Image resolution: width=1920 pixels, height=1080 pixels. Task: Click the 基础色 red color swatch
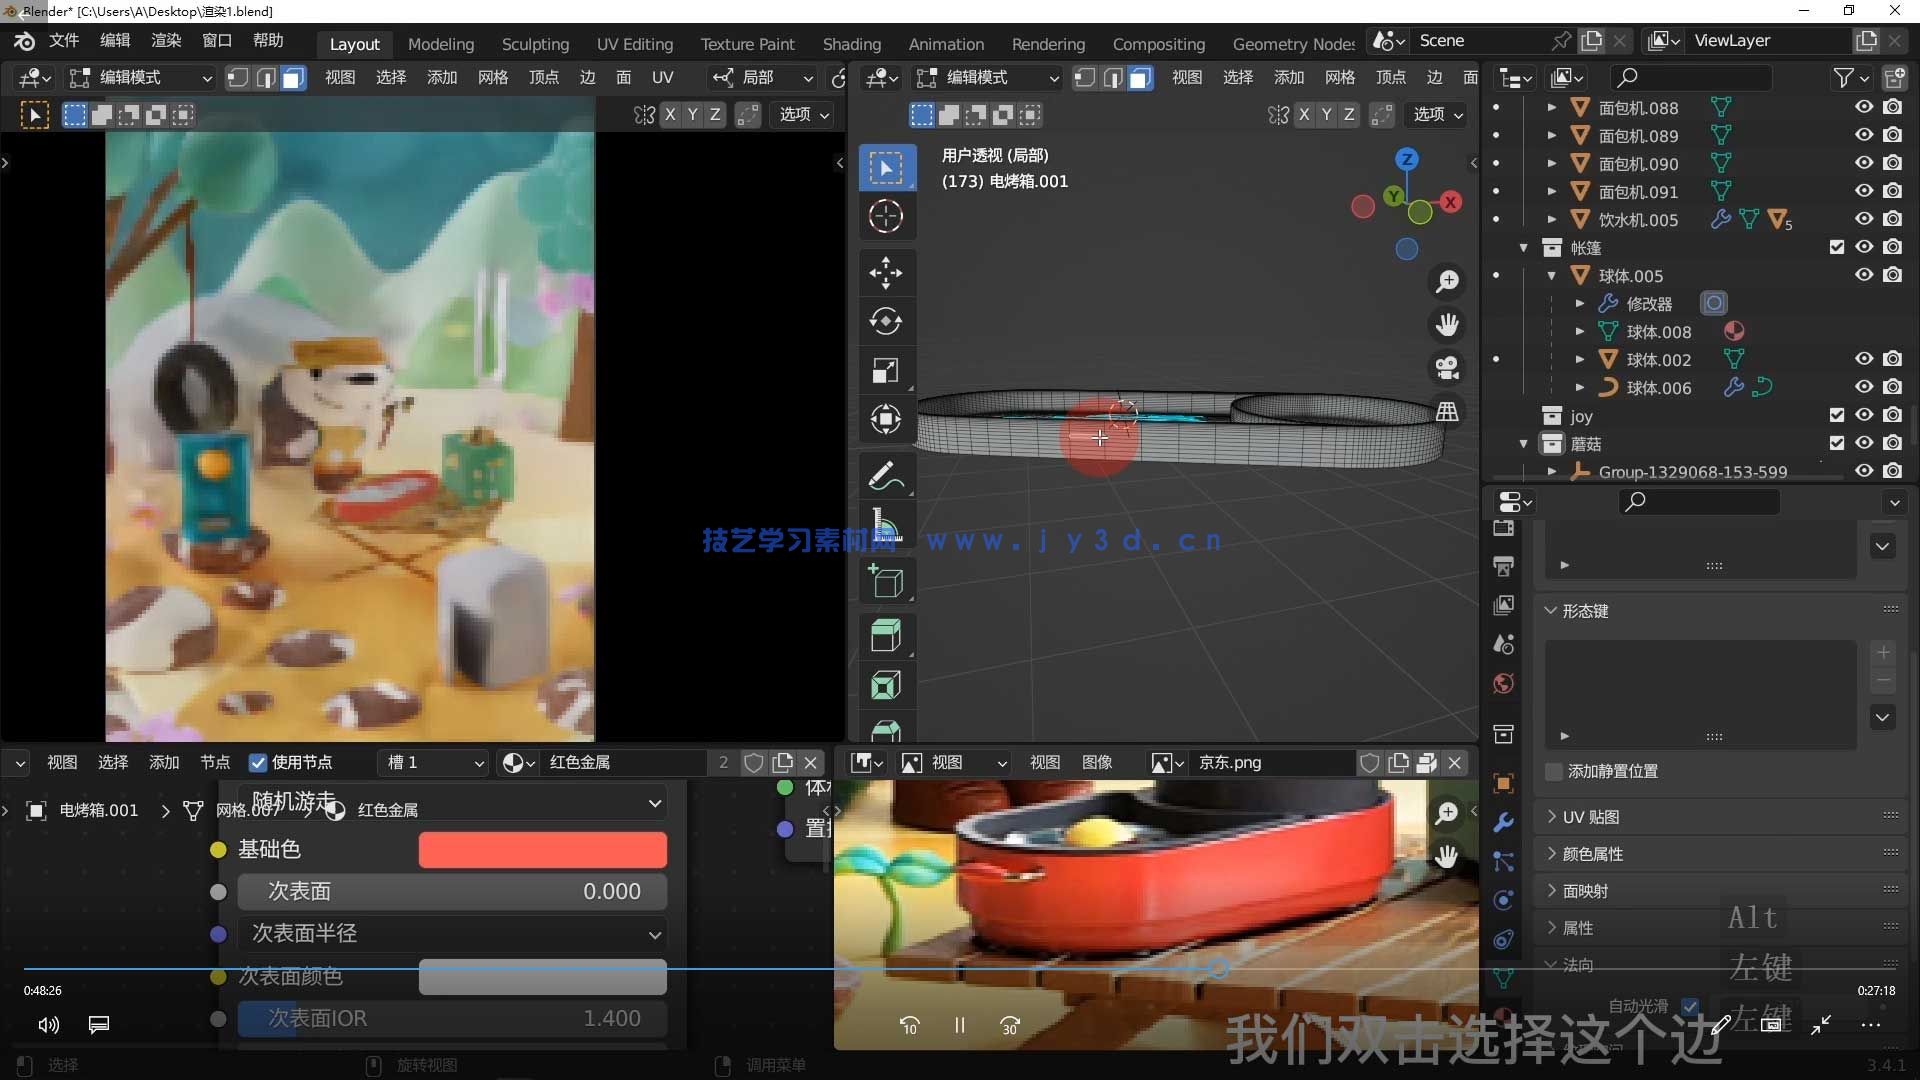pos(542,850)
